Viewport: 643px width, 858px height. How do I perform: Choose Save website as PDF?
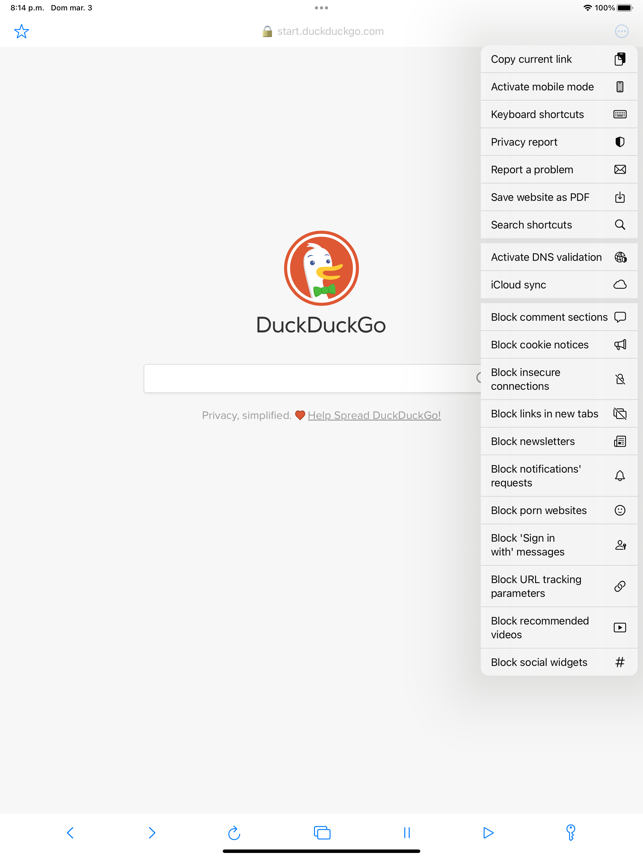click(559, 197)
